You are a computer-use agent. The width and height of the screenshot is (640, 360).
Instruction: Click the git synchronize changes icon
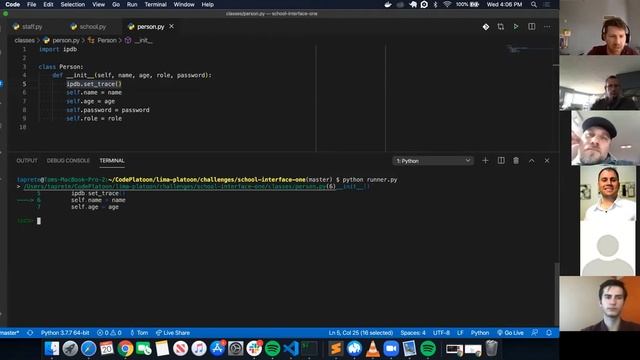30,333
